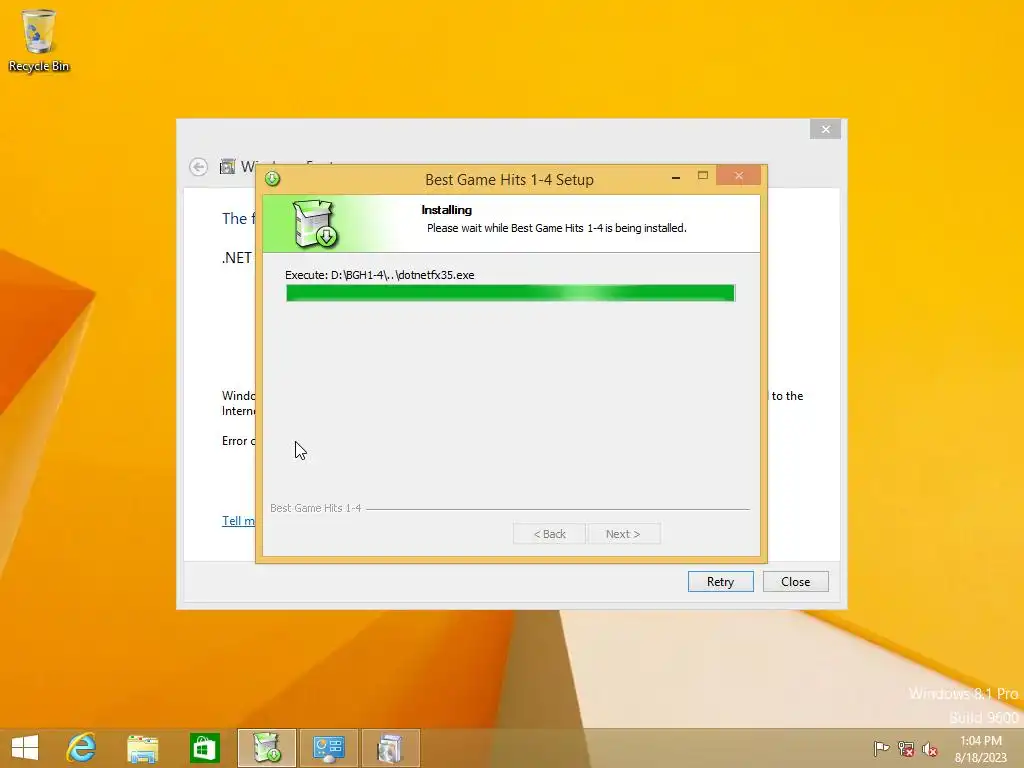Click the installer icon in setup title bar

273,178
